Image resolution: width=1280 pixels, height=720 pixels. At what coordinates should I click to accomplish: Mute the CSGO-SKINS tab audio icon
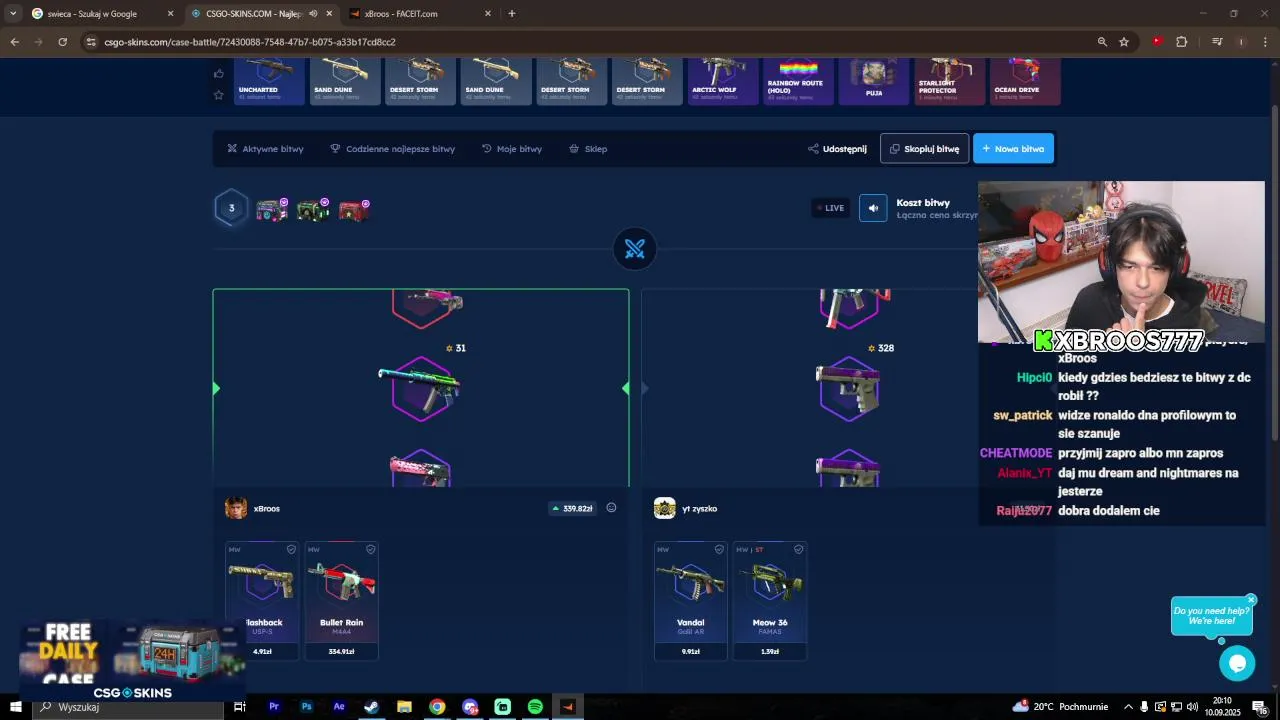[313, 14]
